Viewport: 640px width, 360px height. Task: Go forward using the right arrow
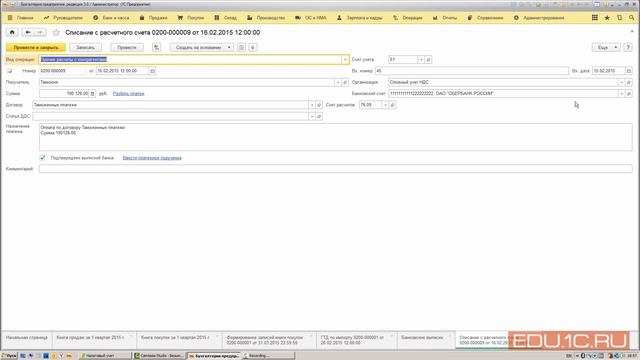(40, 32)
